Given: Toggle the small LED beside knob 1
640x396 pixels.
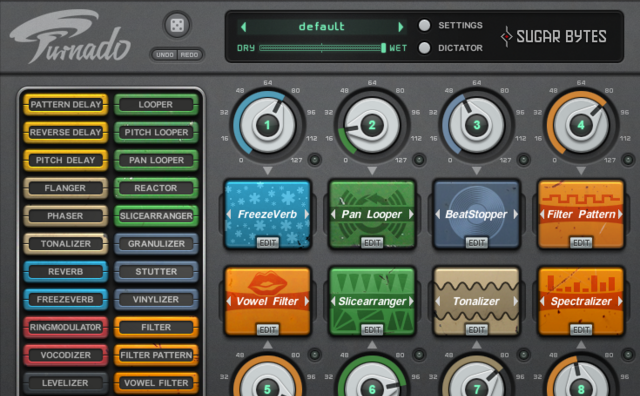Looking at the screenshot, I should 315,160.
